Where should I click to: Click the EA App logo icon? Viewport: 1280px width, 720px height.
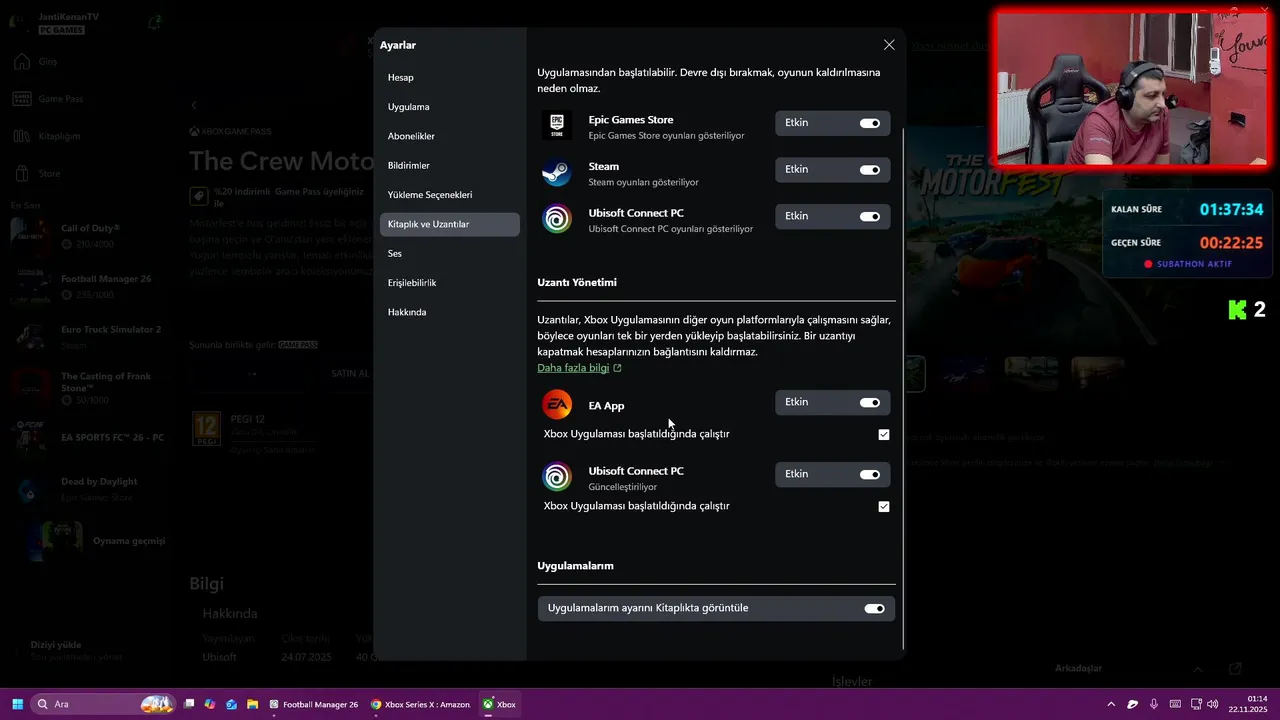557,405
